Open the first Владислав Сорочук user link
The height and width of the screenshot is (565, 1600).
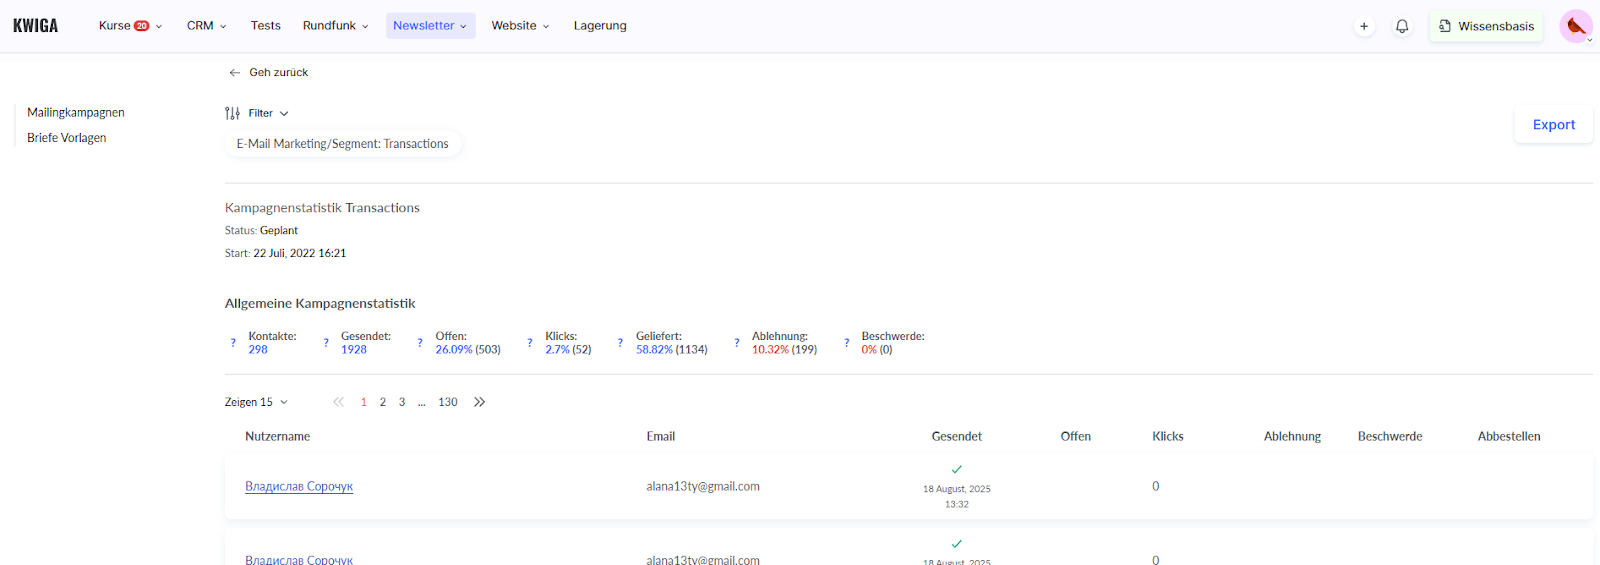click(x=299, y=487)
